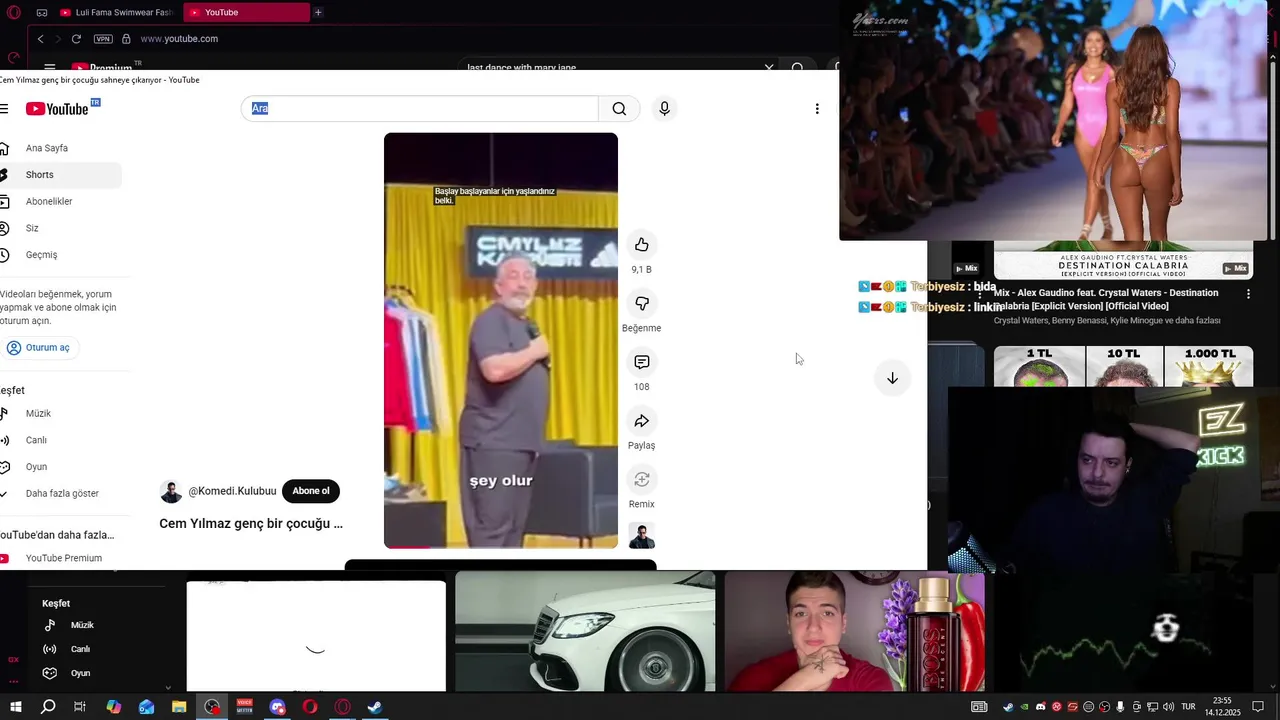1280x720 pixels.
Task: Reload the page
Action: click(x=76, y=39)
